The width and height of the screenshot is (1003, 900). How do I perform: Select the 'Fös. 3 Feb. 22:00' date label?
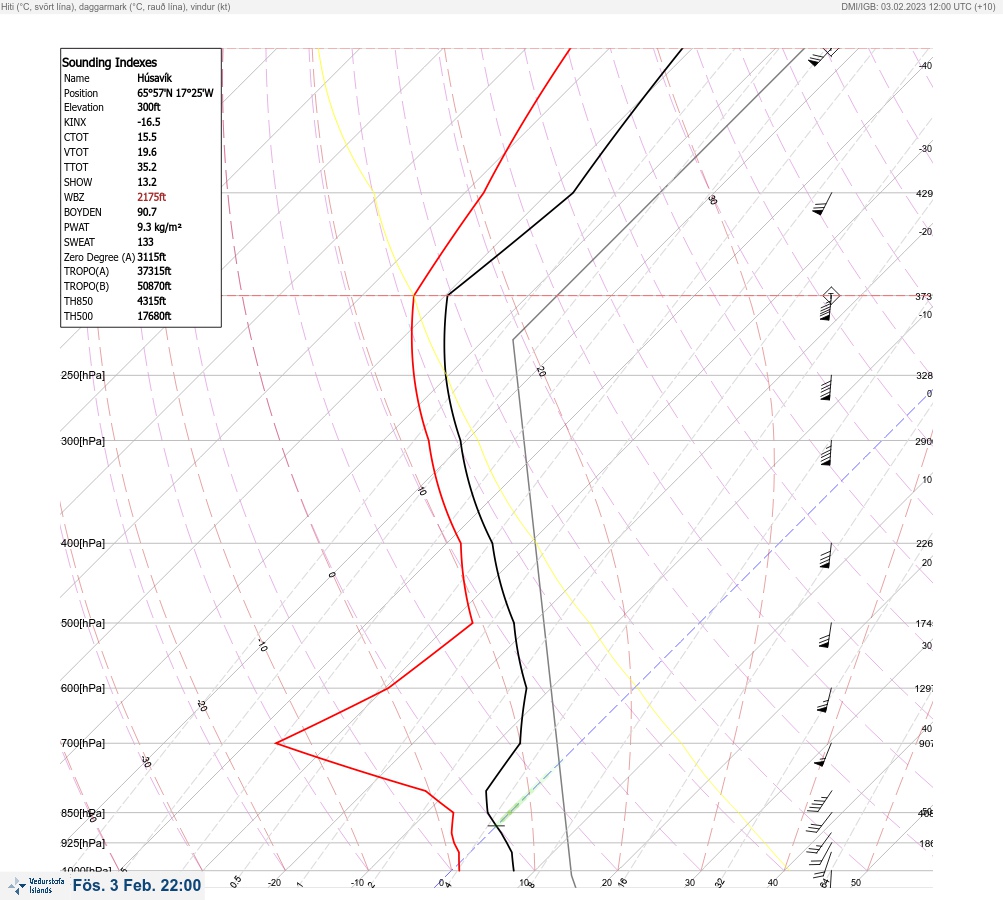(x=137, y=885)
